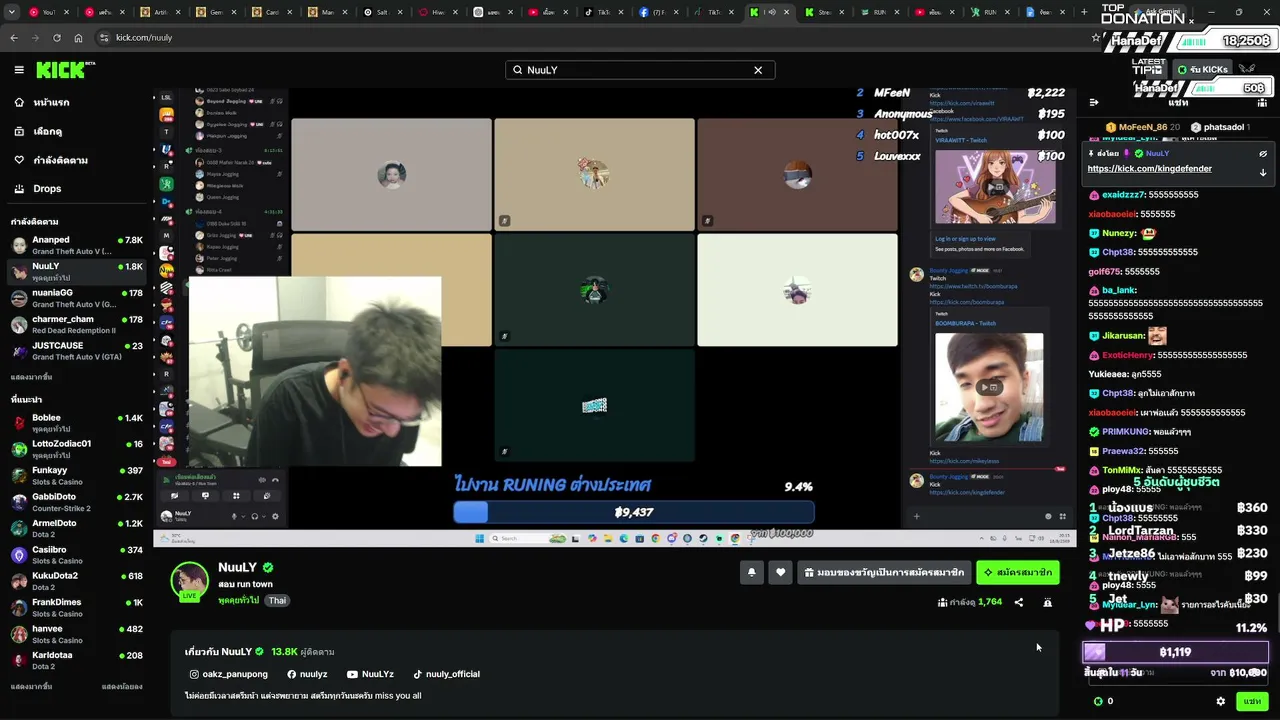The width and height of the screenshot is (1280, 720).
Task: Expand following list with แสดงมากขึ้น
Action: pyautogui.click(x=31, y=377)
